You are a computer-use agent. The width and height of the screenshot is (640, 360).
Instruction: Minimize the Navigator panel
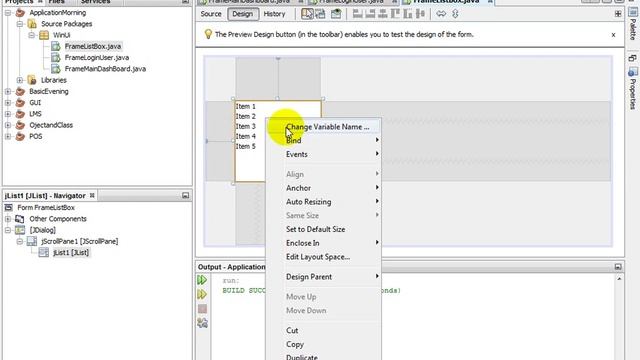[x=185, y=196]
